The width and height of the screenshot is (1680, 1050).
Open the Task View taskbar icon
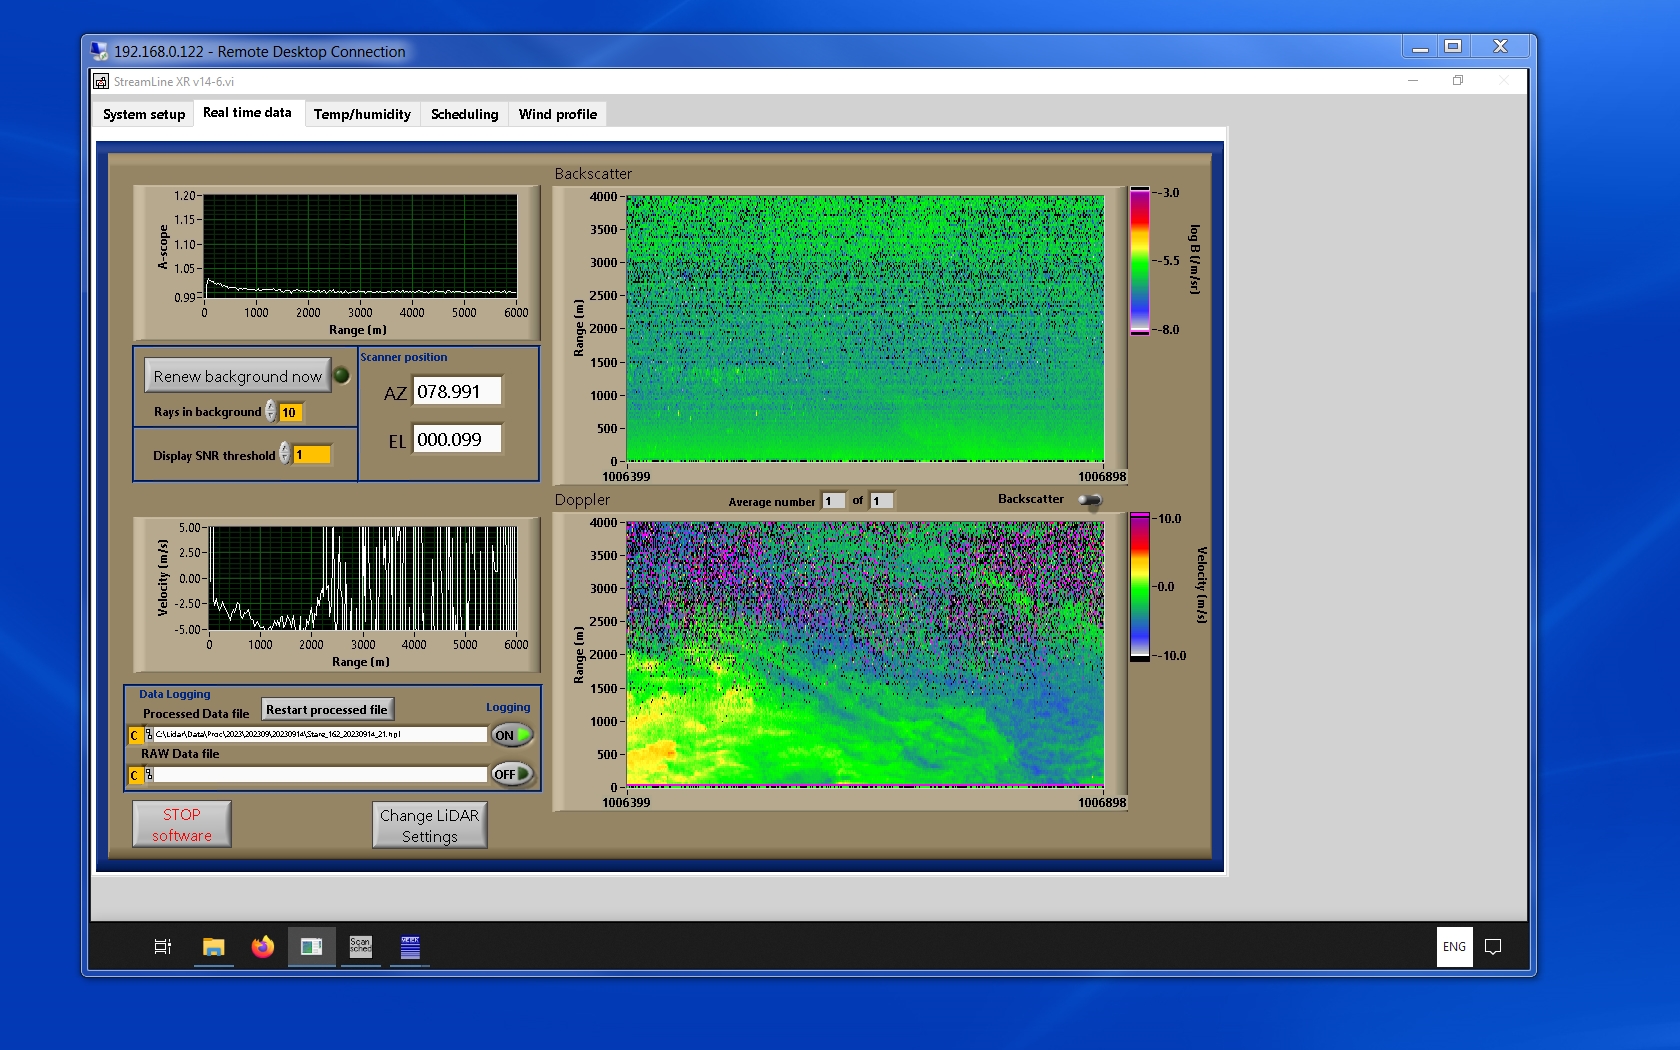pos(162,947)
